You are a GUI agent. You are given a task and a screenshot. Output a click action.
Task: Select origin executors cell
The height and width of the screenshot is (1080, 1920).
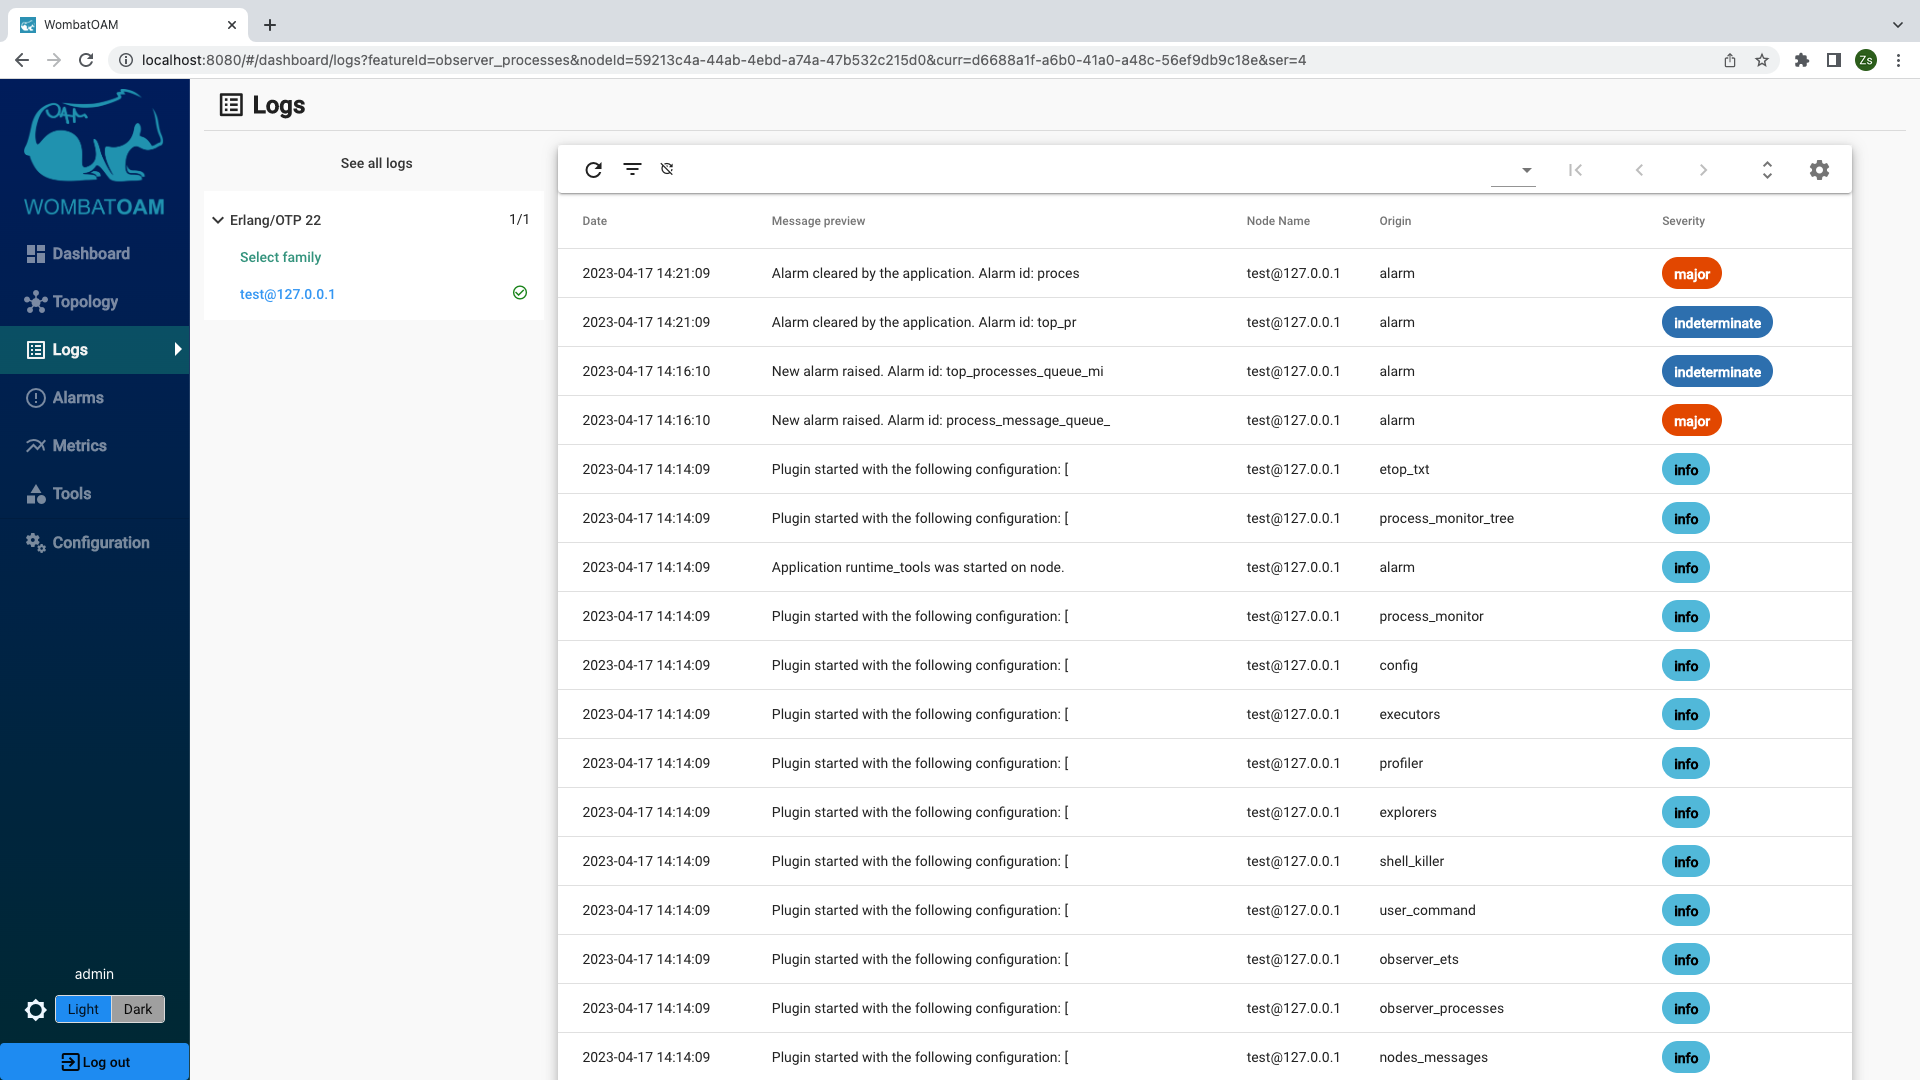1409,714
